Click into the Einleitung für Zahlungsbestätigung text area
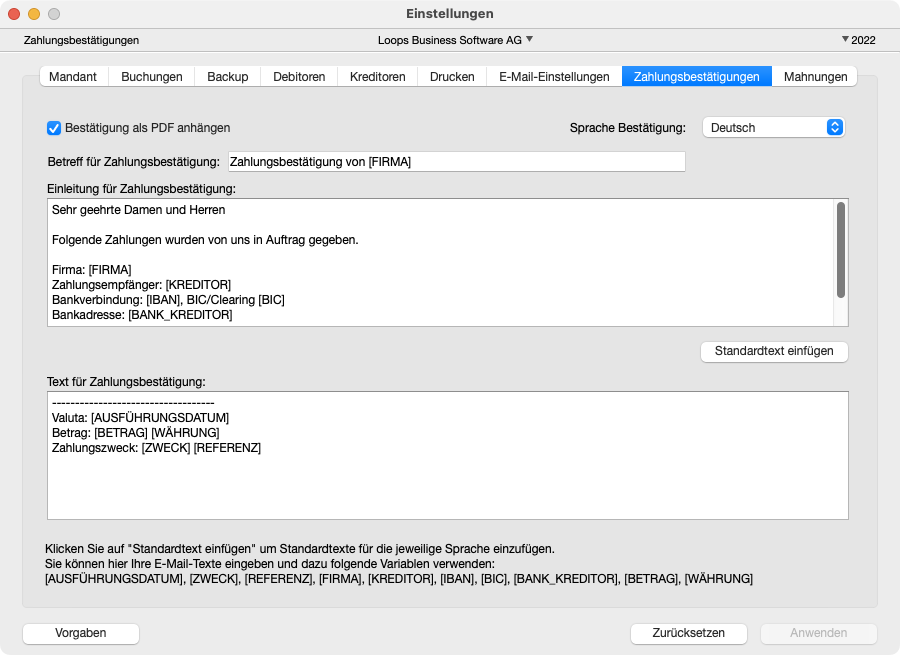Image resolution: width=900 pixels, height=655 pixels. 440,262
